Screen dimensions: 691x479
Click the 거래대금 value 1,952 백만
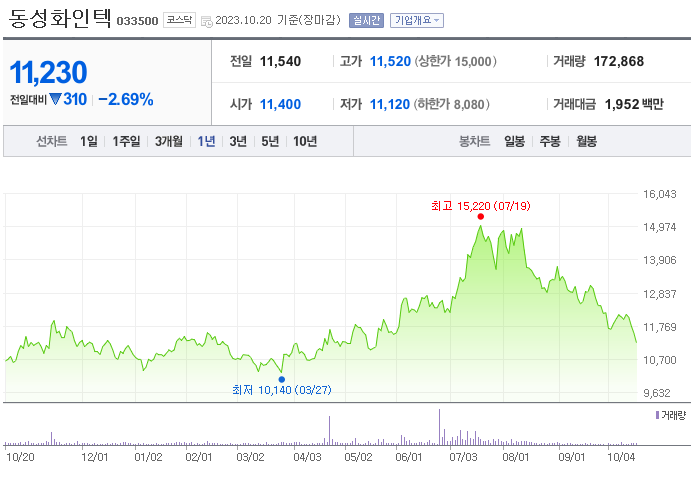pyautogui.click(x=634, y=104)
